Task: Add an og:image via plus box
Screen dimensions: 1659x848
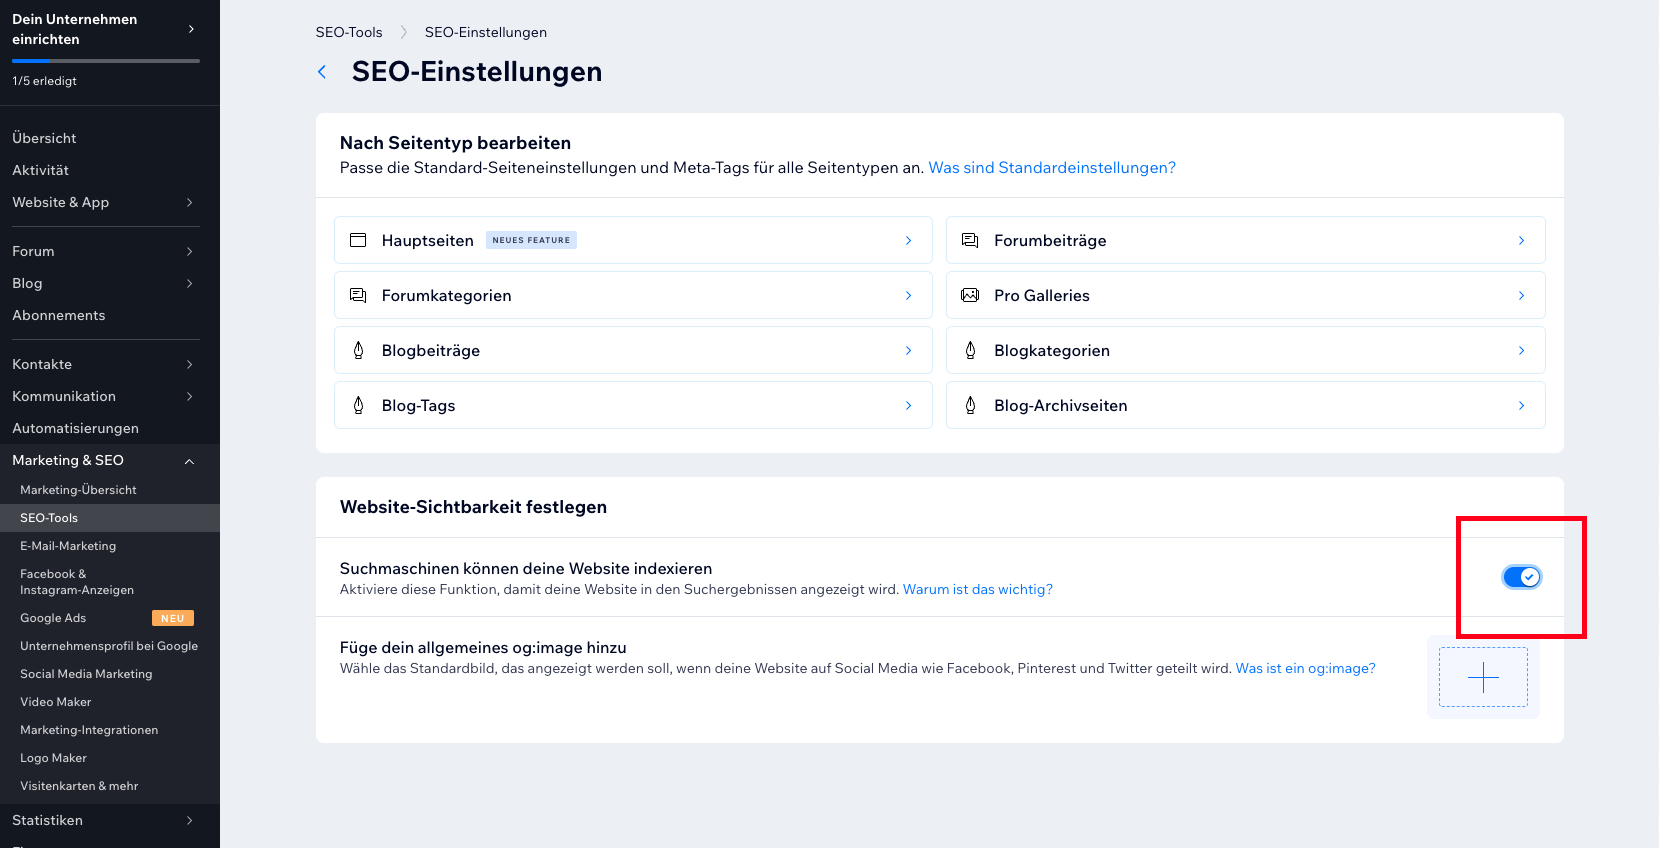Action: tap(1483, 677)
